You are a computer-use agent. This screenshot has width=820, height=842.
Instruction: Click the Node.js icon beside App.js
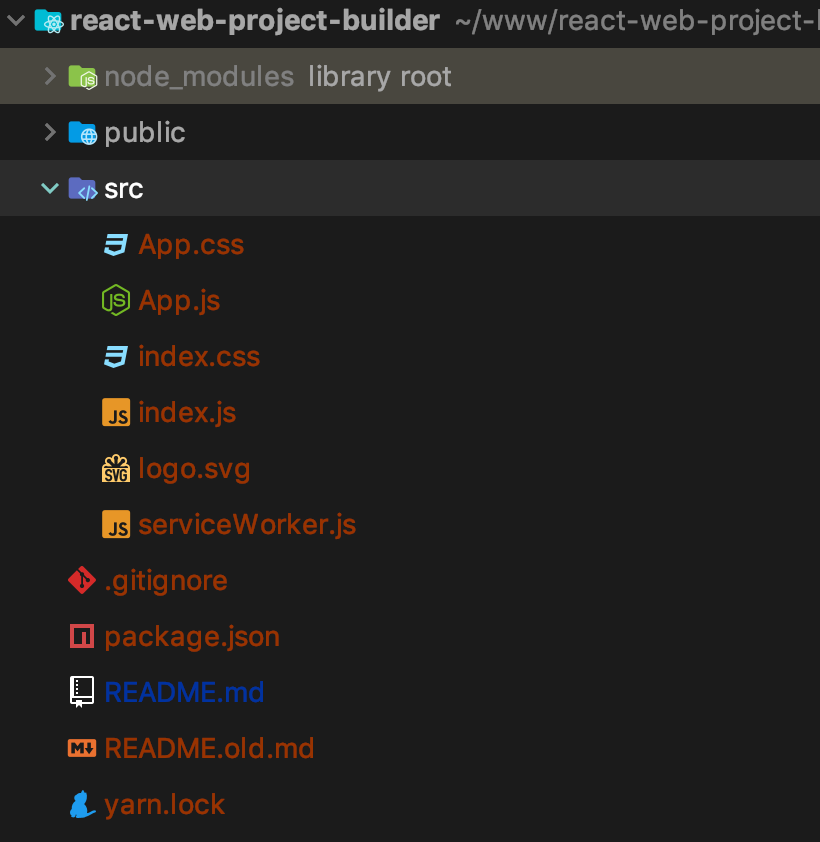pyautogui.click(x=116, y=300)
